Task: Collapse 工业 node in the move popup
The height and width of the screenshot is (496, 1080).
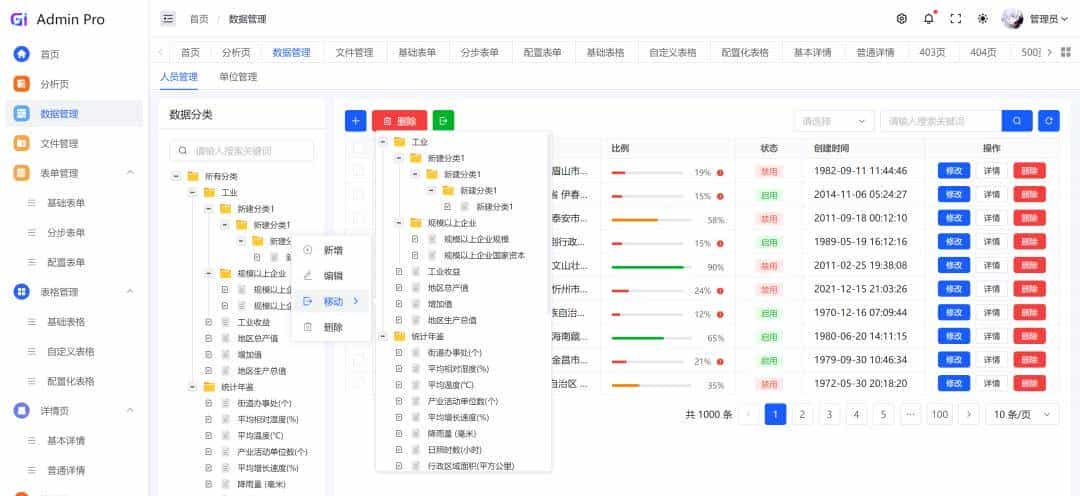Action: tap(383, 141)
